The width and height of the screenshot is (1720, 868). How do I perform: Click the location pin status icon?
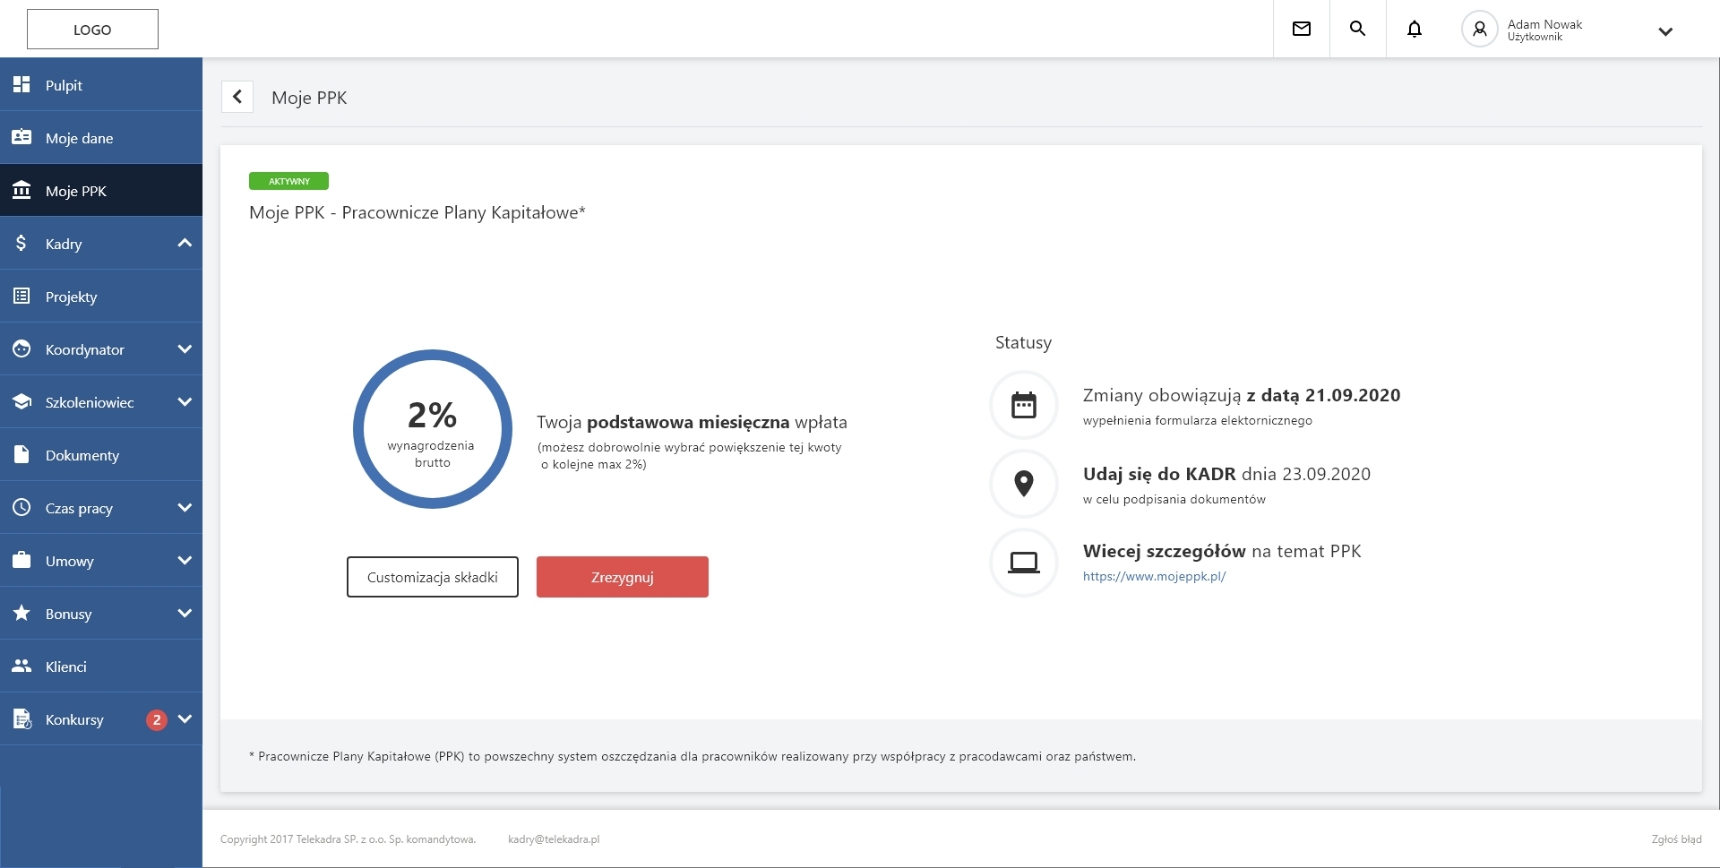tap(1023, 484)
